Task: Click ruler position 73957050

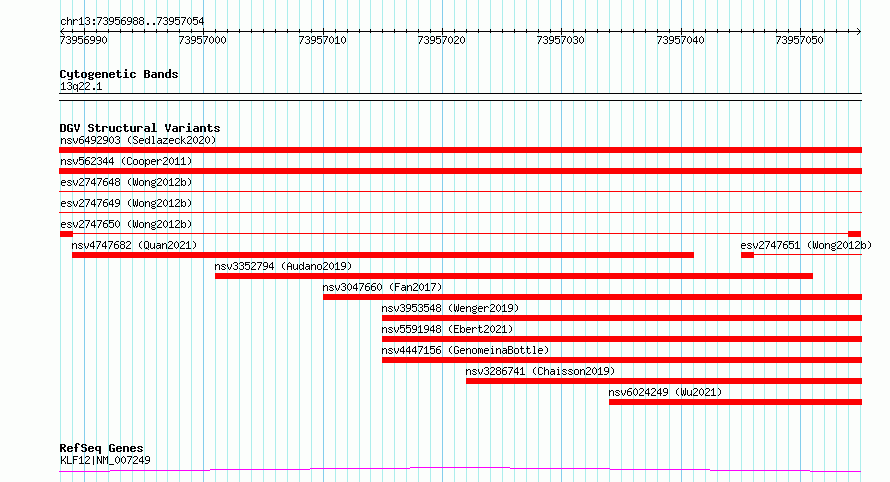Action: 800,40
